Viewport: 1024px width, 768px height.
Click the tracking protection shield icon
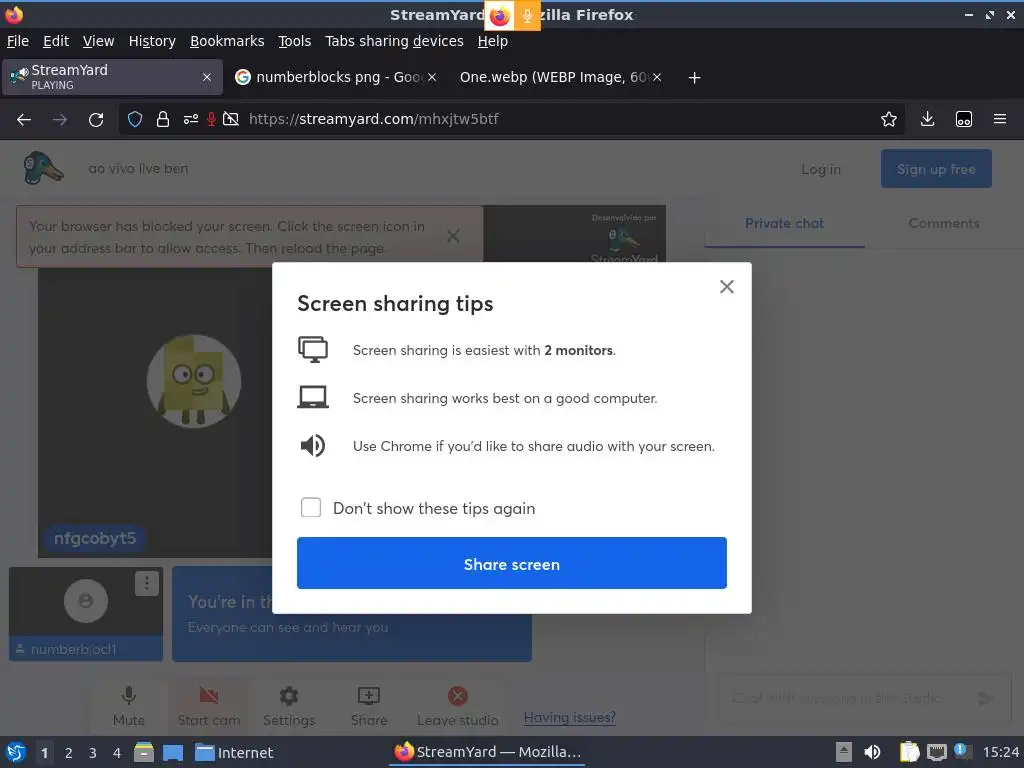pyautogui.click(x=135, y=120)
